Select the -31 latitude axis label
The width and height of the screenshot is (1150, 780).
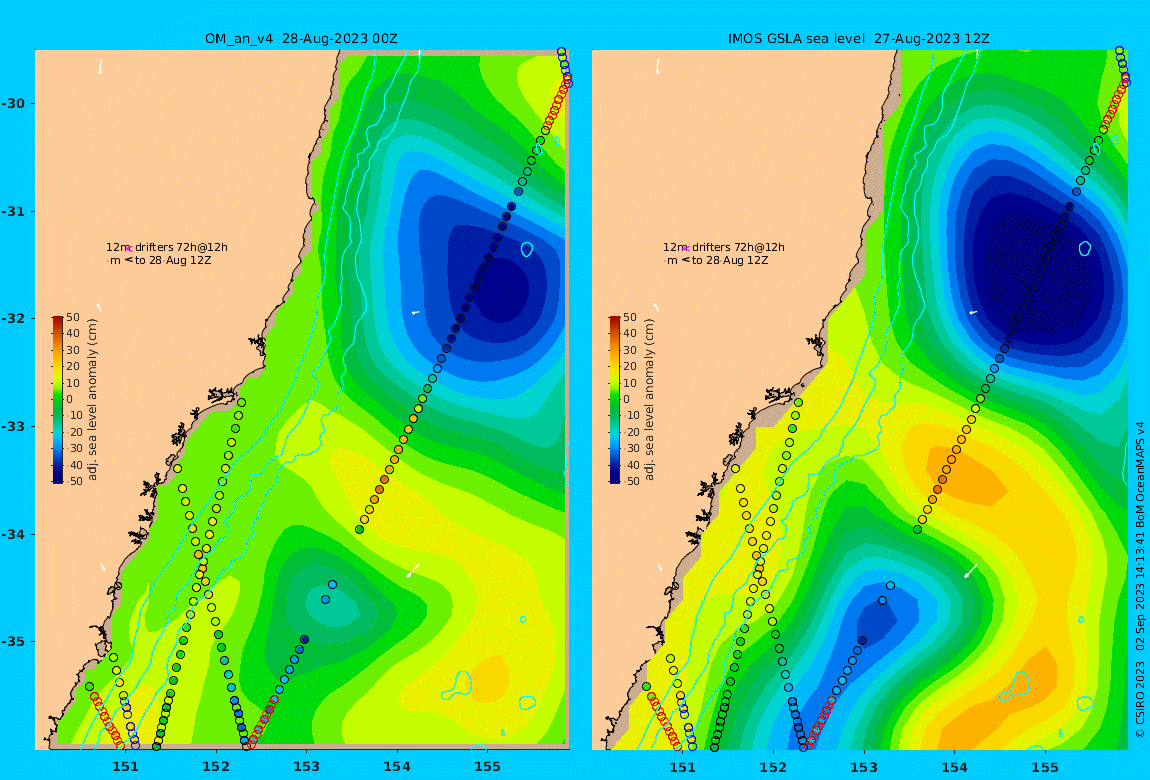(x=12, y=211)
